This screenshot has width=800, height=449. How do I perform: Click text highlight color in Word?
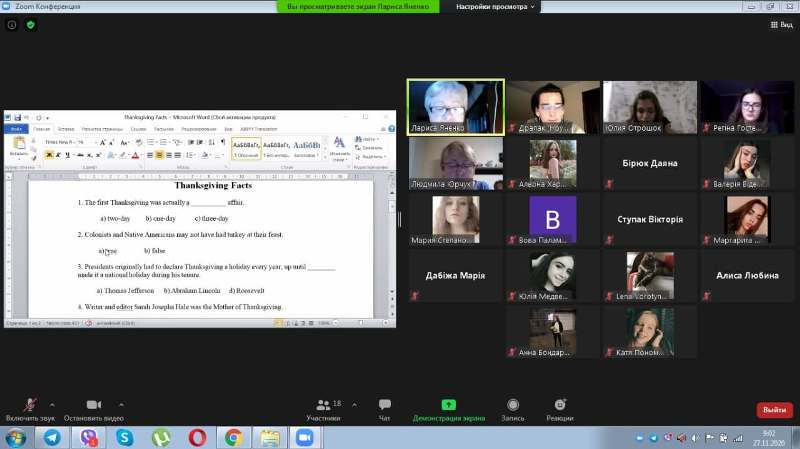tap(123, 155)
